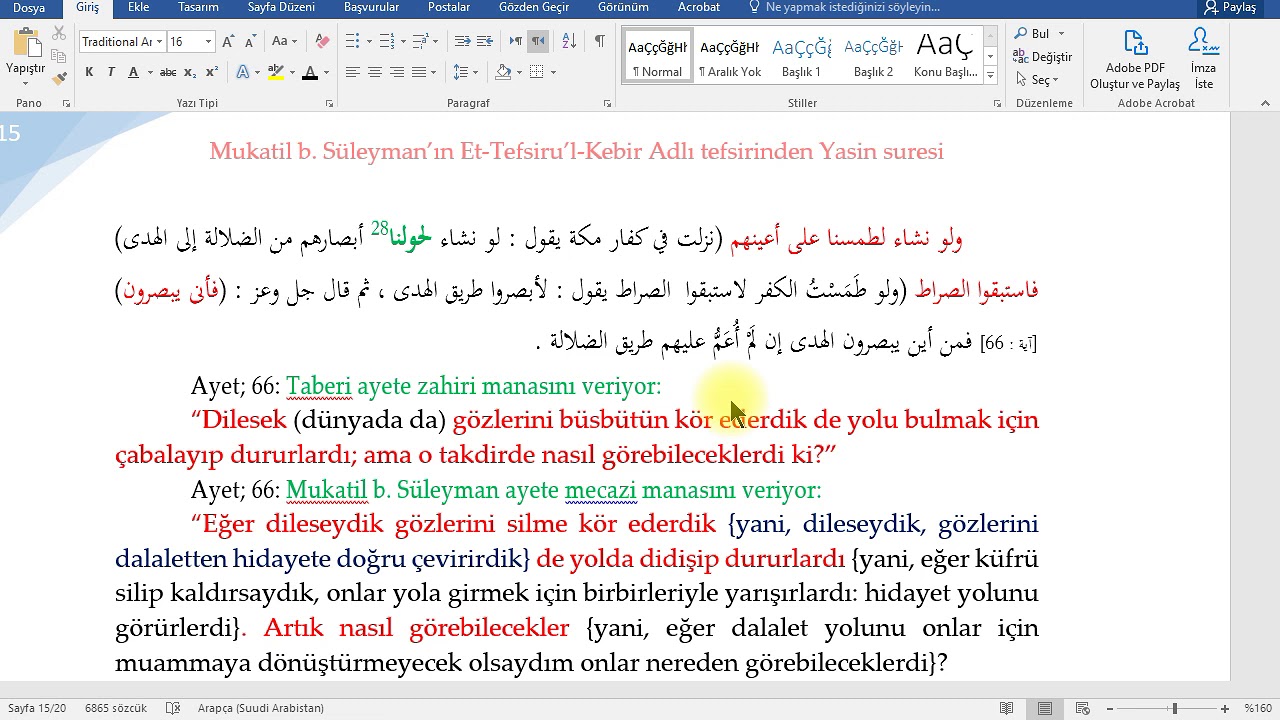Decrease font size with the smaller A icon

(x=249, y=42)
